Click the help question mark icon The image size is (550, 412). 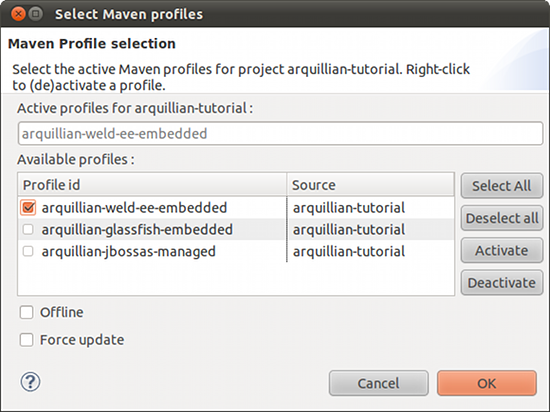click(x=31, y=382)
